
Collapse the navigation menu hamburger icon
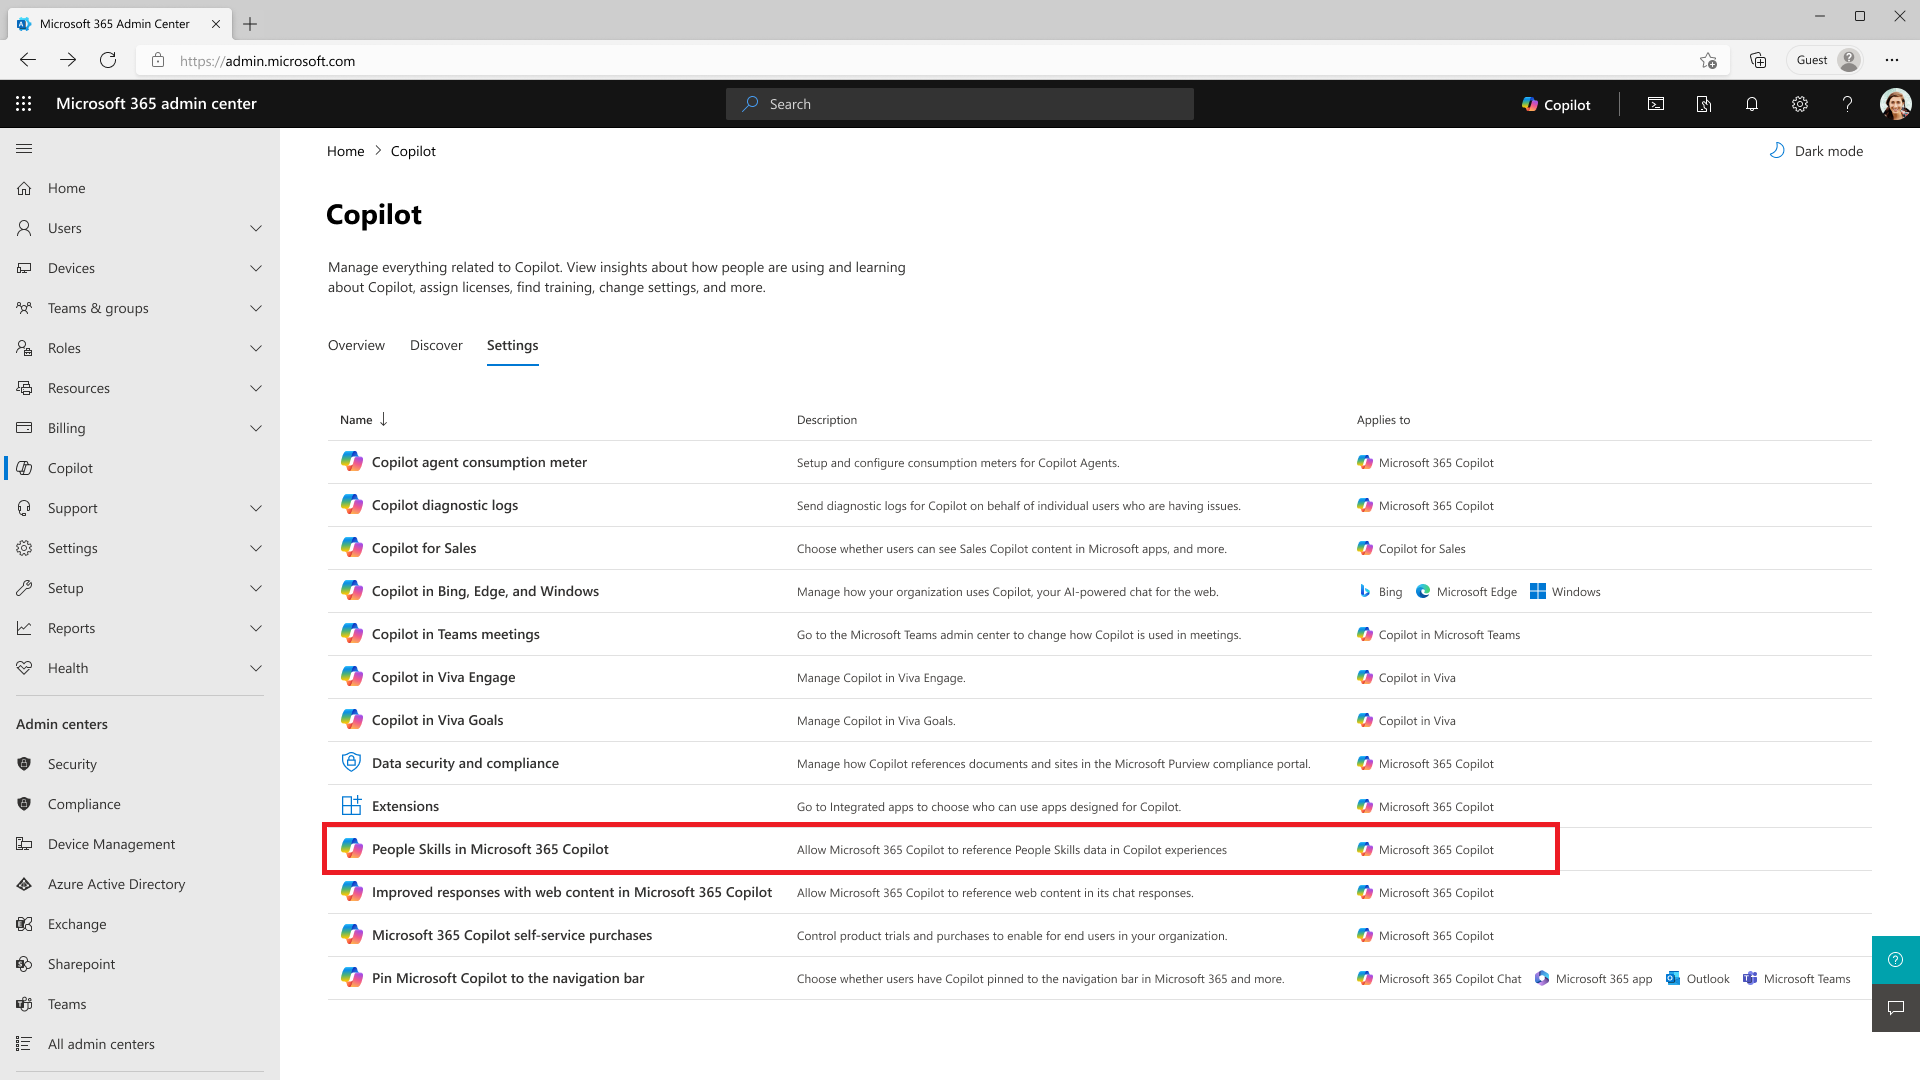[x=24, y=149]
